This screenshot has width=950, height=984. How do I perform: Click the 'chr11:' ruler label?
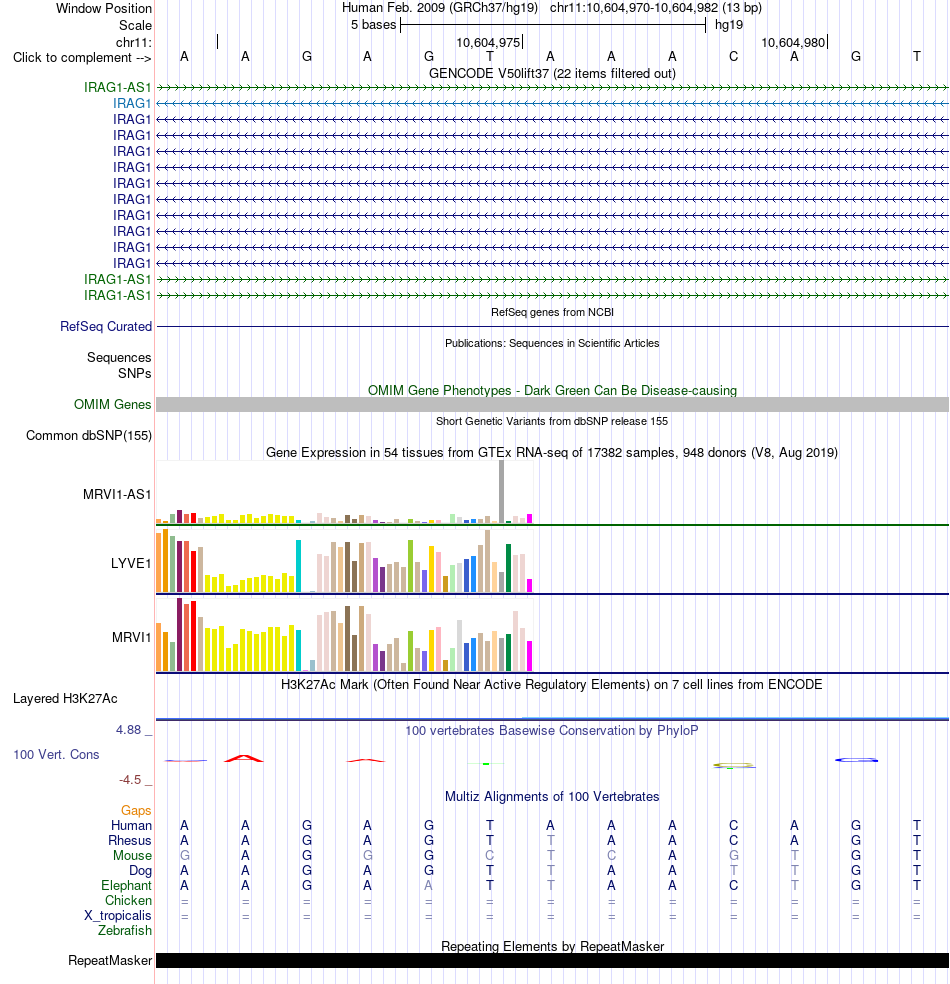point(134,42)
